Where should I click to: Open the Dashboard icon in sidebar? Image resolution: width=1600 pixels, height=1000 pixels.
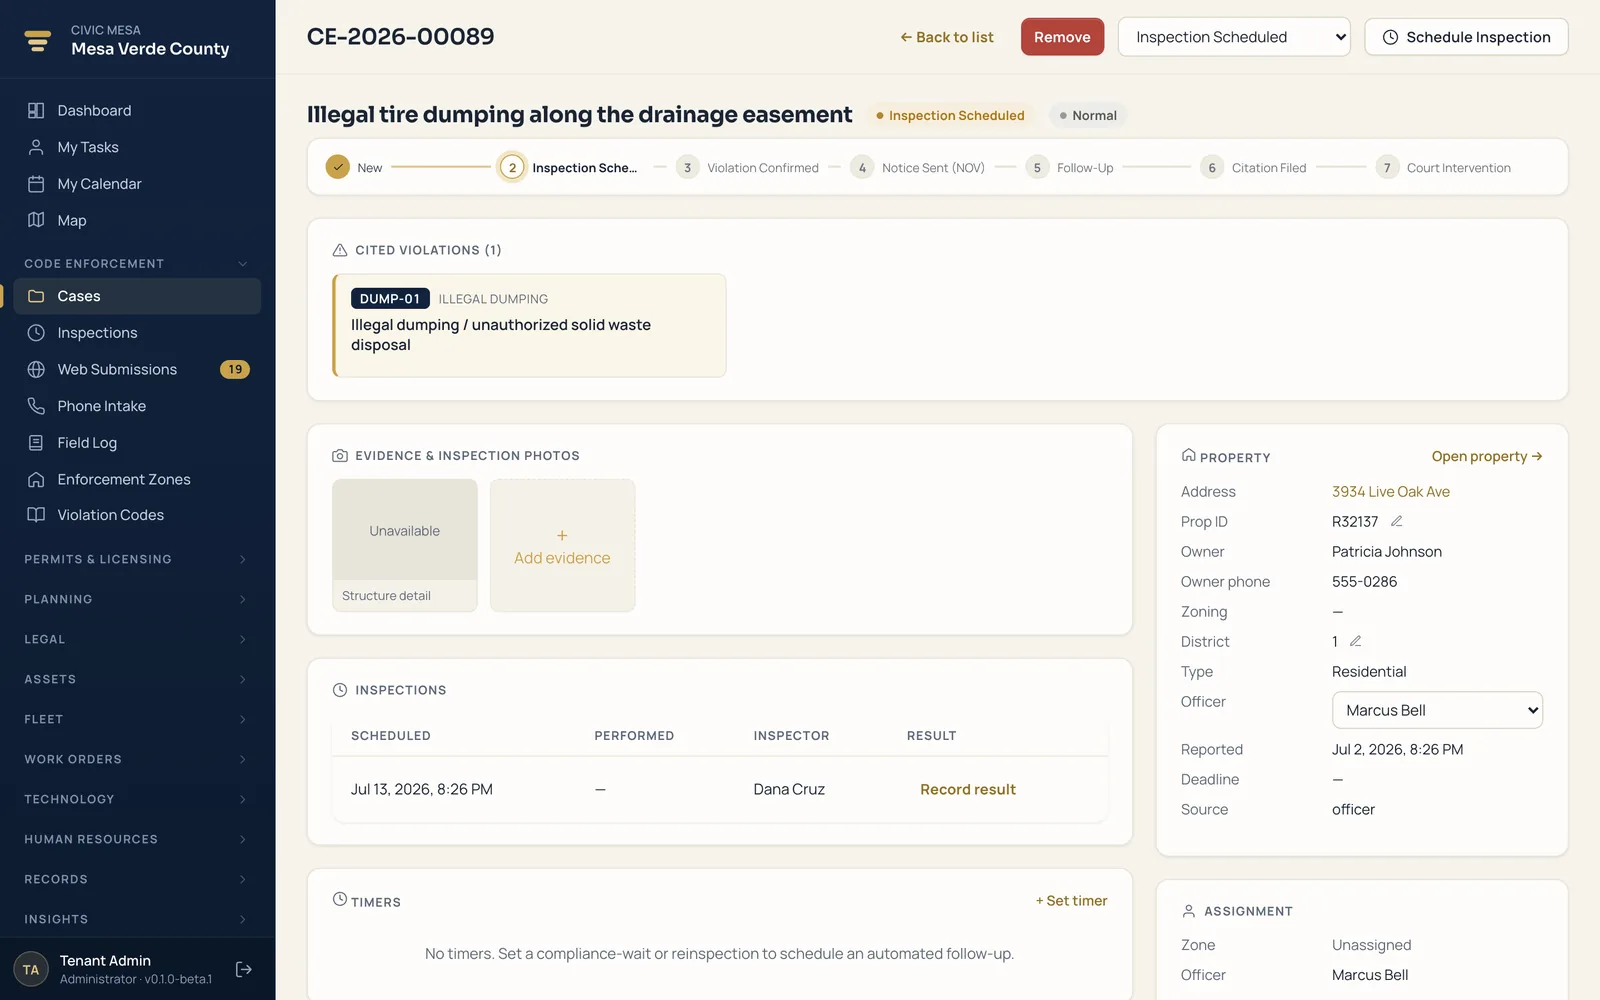pyautogui.click(x=36, y=110)
